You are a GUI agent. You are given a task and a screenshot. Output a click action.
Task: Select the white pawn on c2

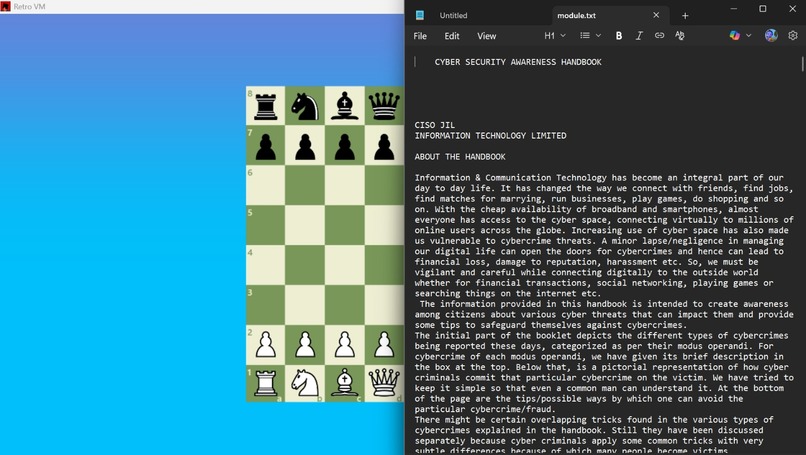(345, 344)
